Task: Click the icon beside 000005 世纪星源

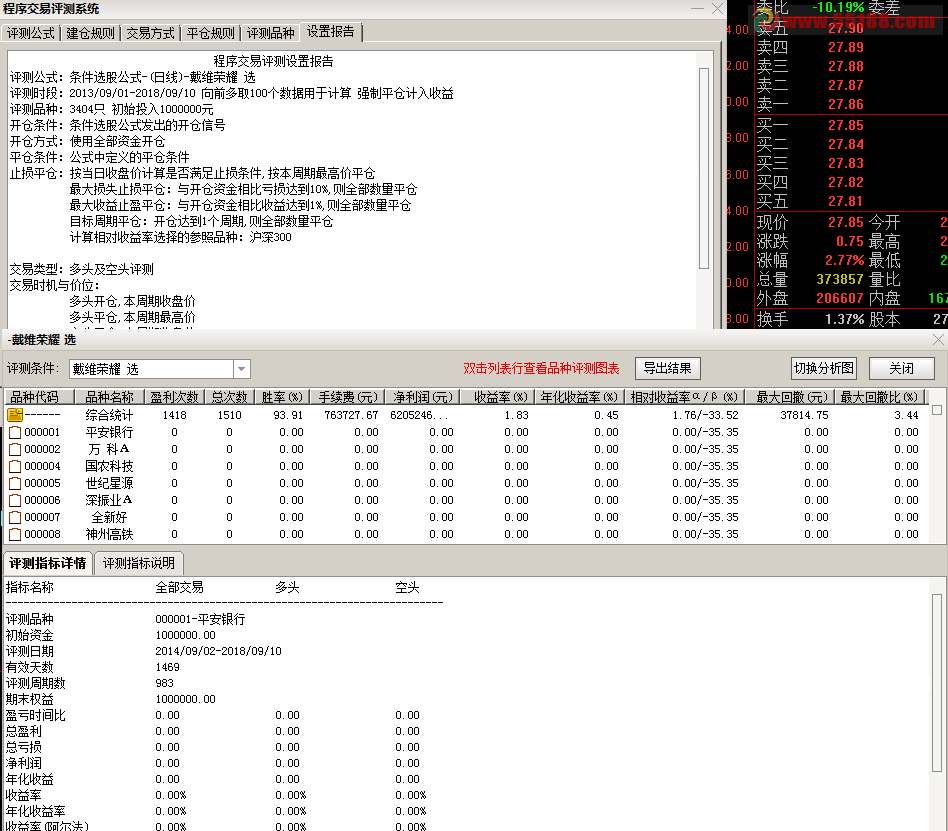Action: (15, 483)
